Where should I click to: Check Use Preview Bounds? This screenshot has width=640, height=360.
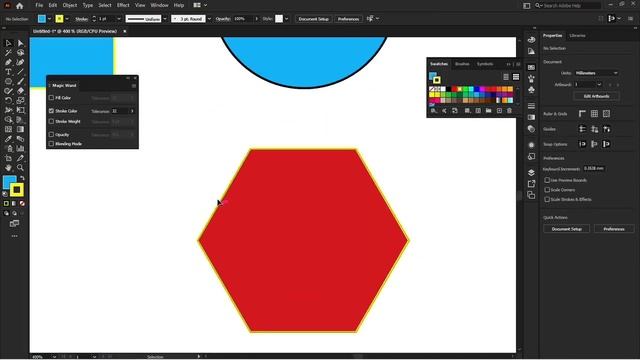(547, 180)
